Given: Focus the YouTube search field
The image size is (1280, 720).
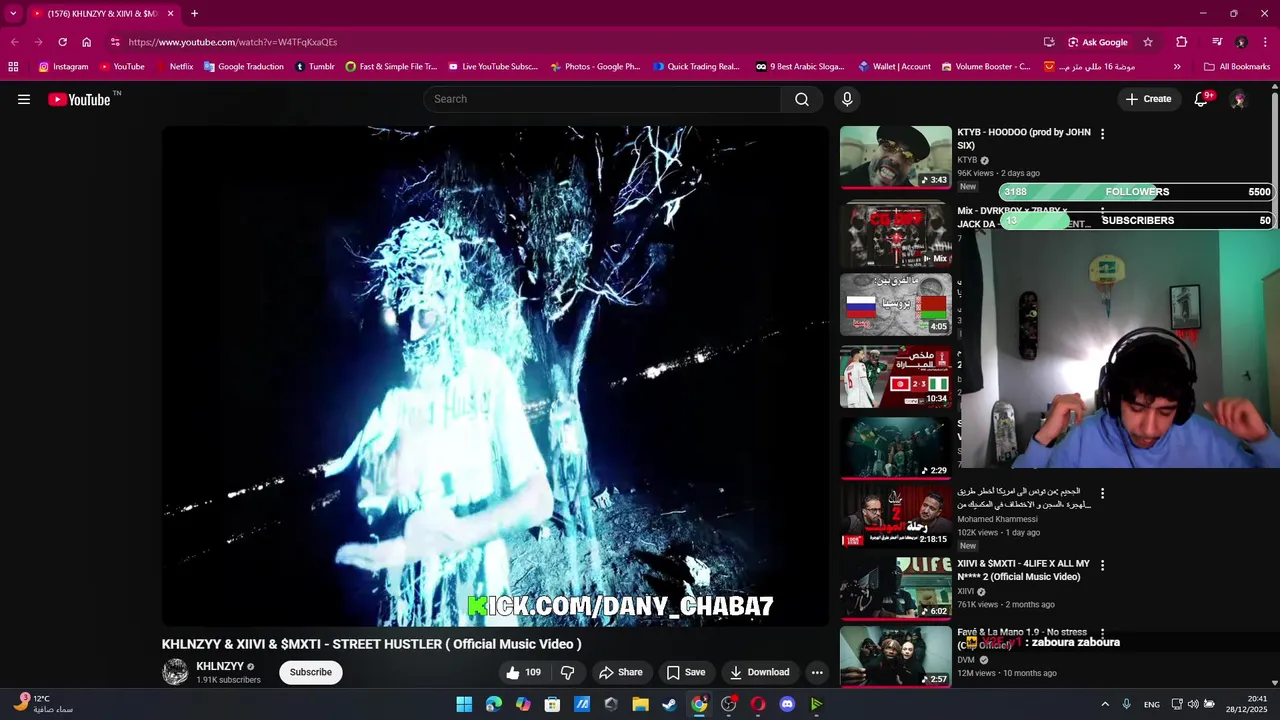Looking at the screenshot, I should coord(602,99).
